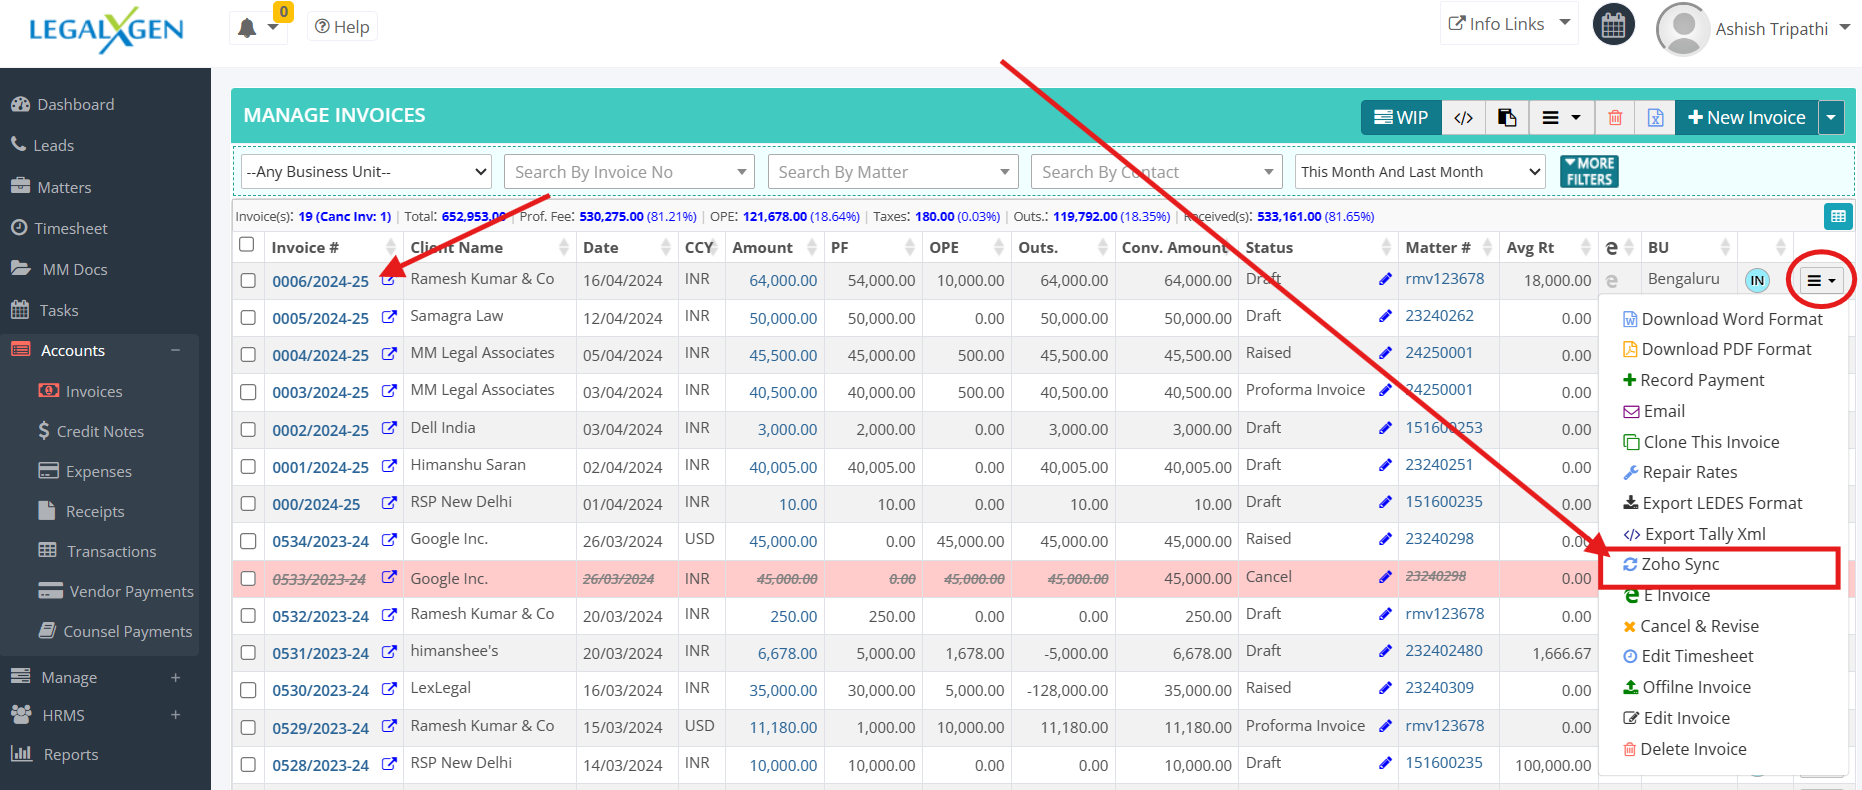Select the header select-all checkbox
Screen dimensions: 1862x790
point(247,245)
